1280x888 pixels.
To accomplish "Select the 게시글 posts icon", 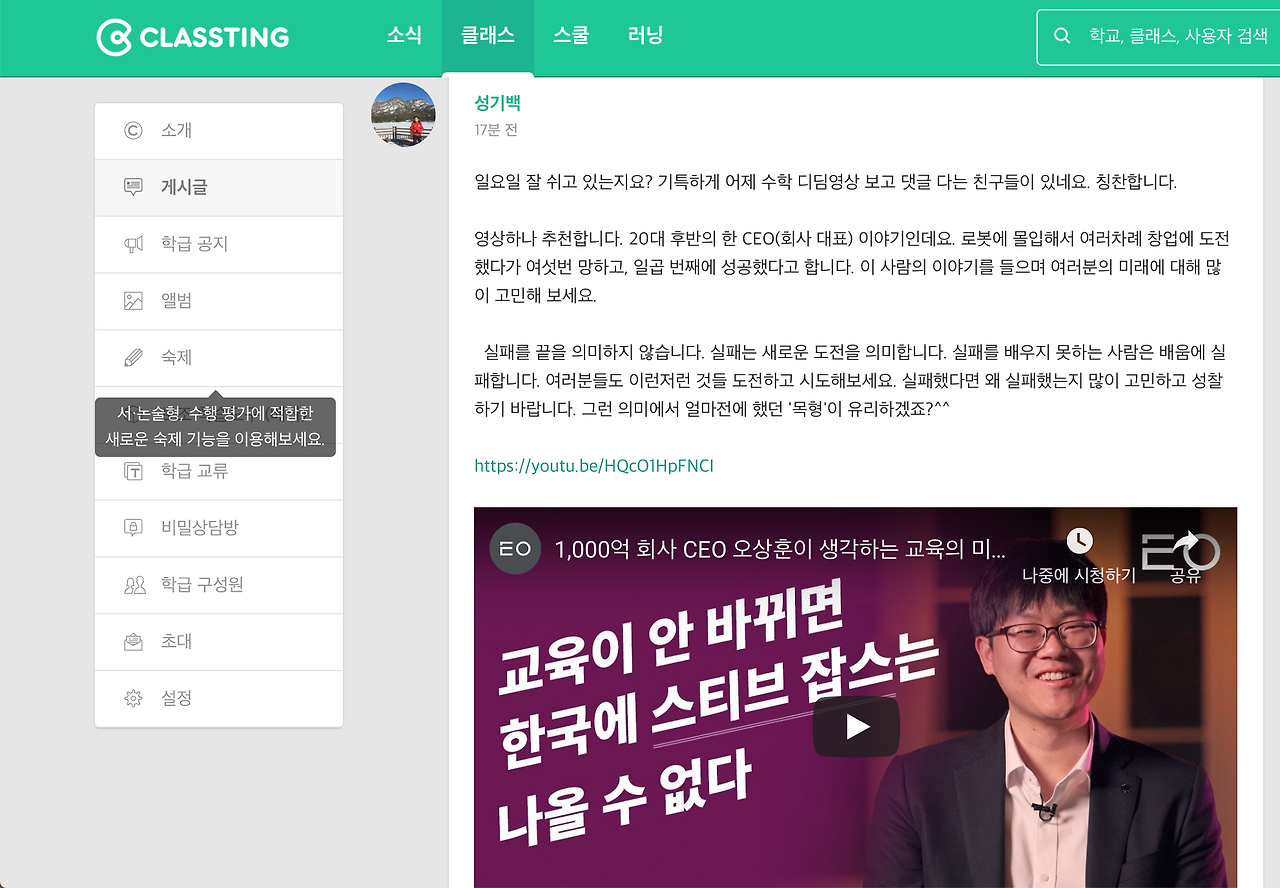I will (133, 187).
